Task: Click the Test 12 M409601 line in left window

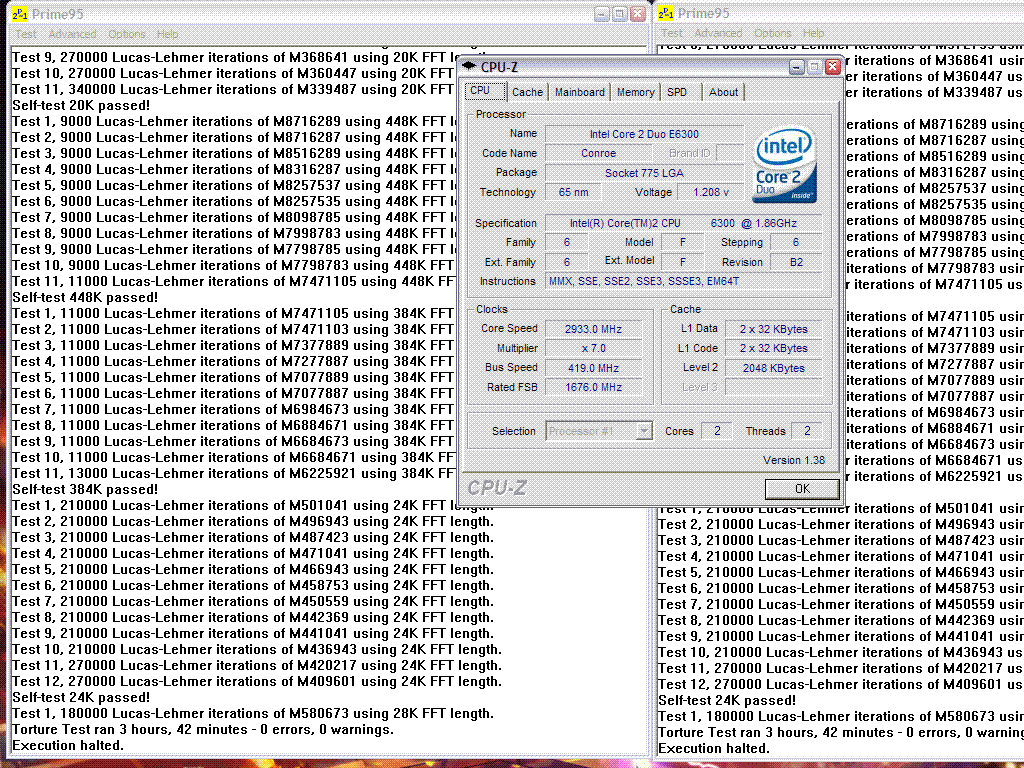Action: 257,682
